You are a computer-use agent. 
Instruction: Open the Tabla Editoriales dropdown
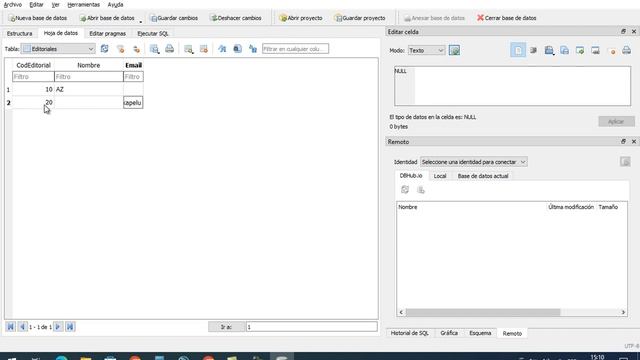pos(58,49)
